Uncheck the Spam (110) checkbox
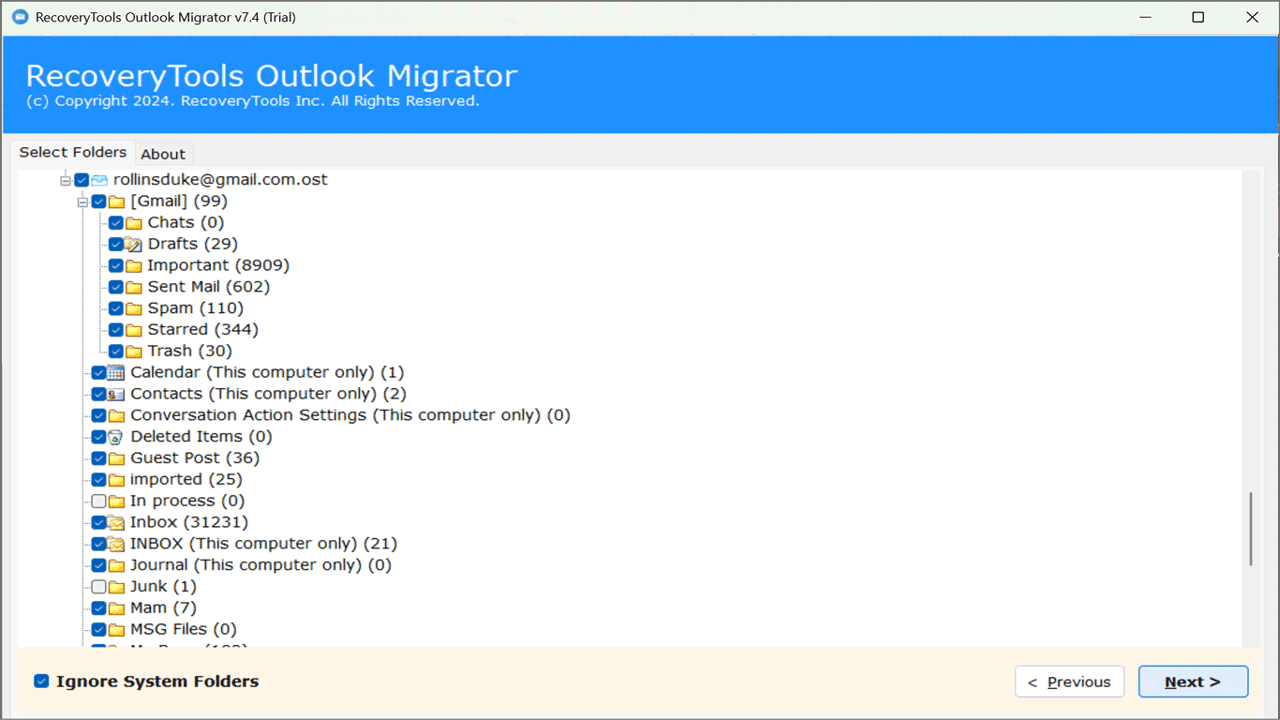Viewport: 1280px width, 720px height. [x=116, y=308]
